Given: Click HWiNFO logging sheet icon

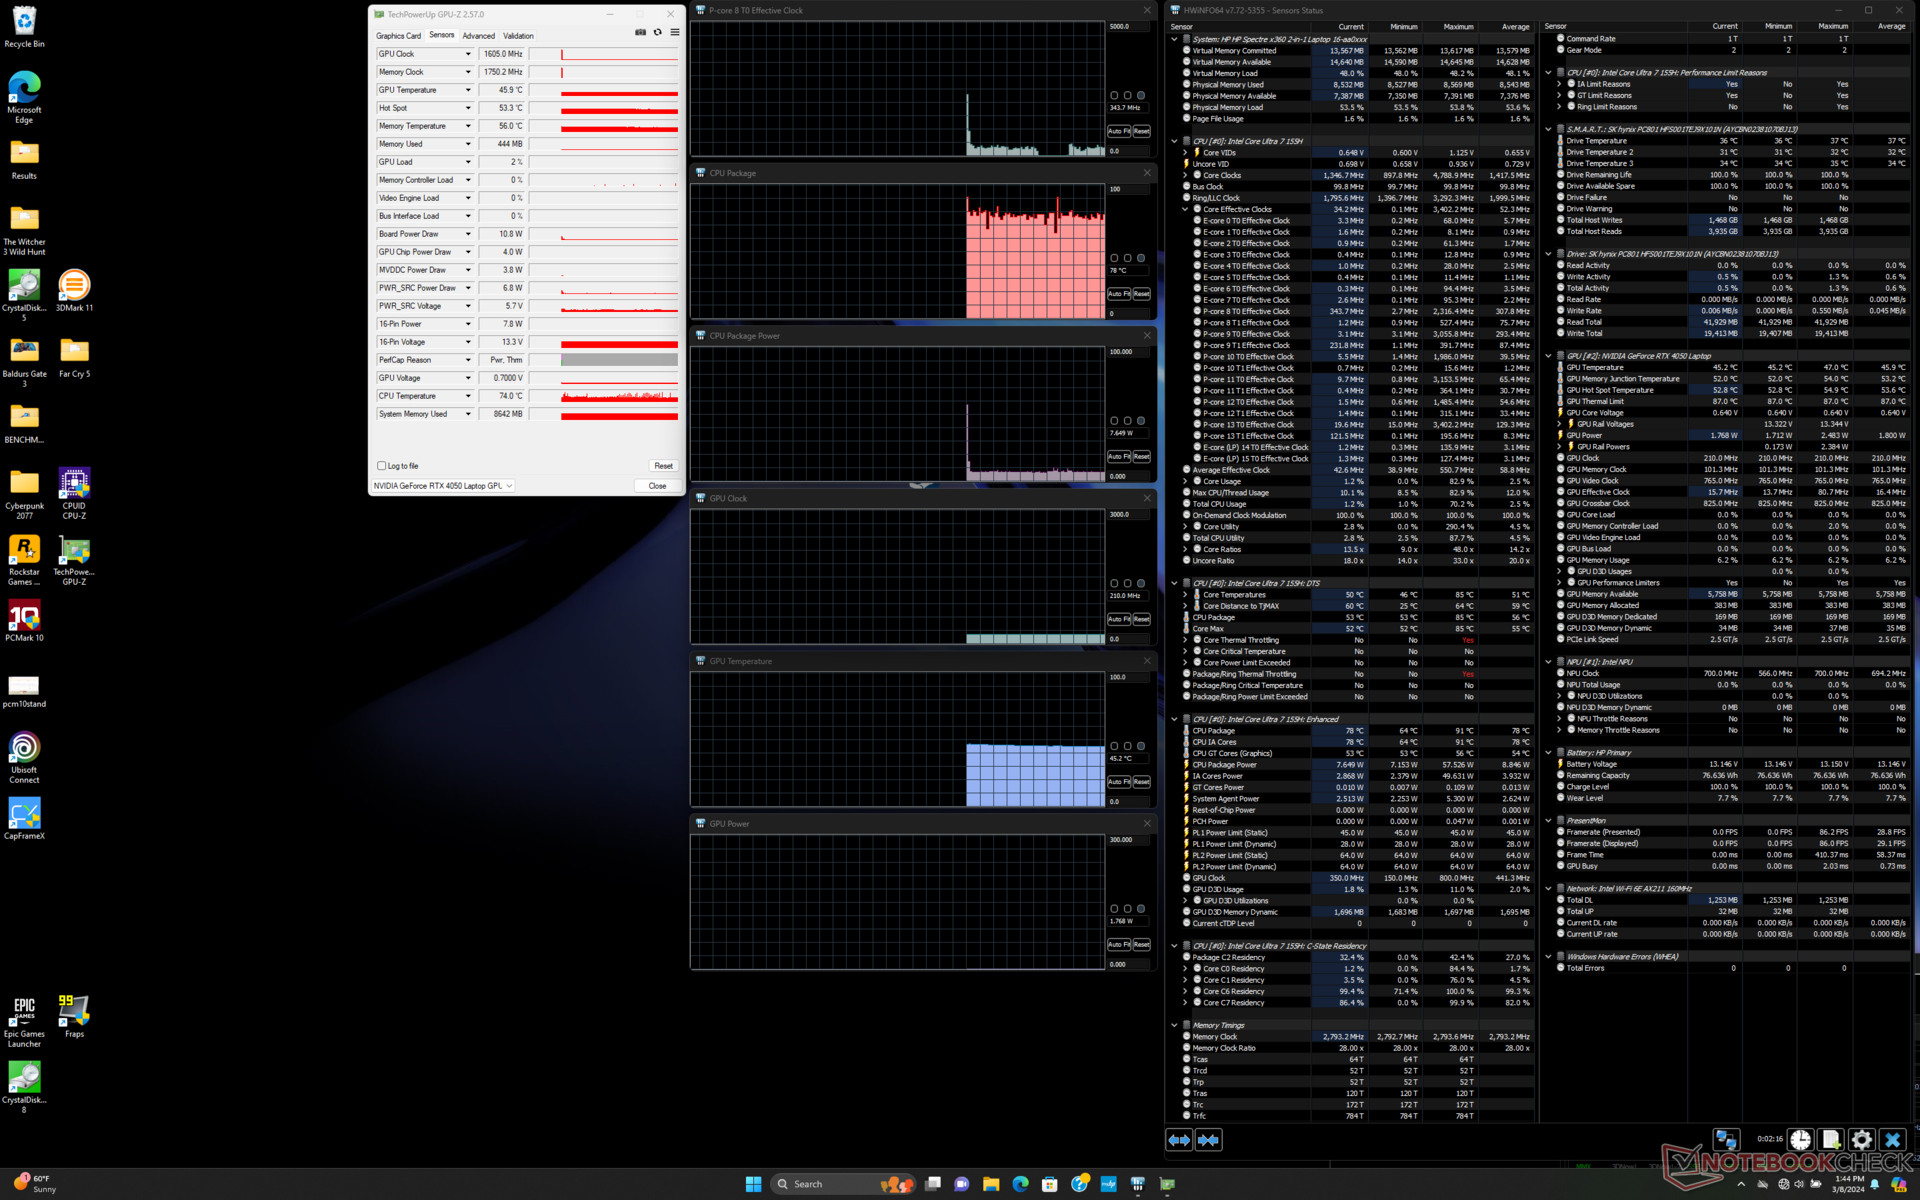Looking at the screenshot, I should click(1830, 1140).
